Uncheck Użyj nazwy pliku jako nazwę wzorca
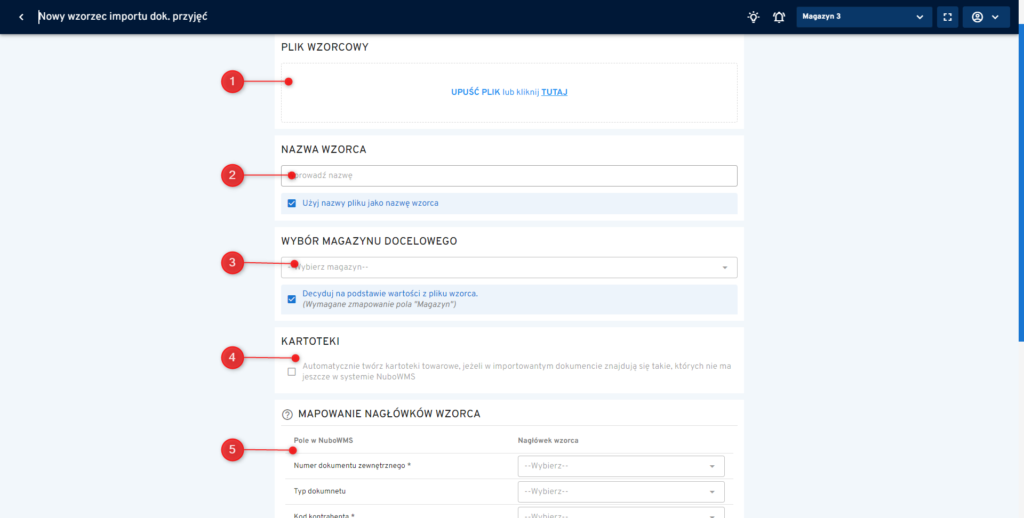Viewport: 1024px width, 518px height. tap(292, 203)
